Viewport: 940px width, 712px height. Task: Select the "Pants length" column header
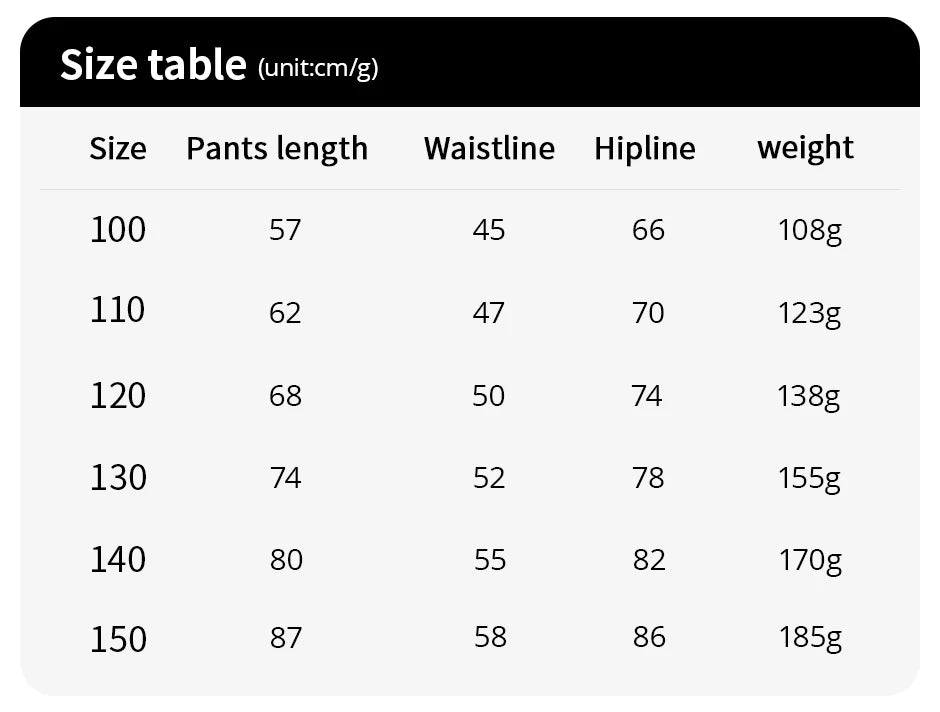point(277,149)
